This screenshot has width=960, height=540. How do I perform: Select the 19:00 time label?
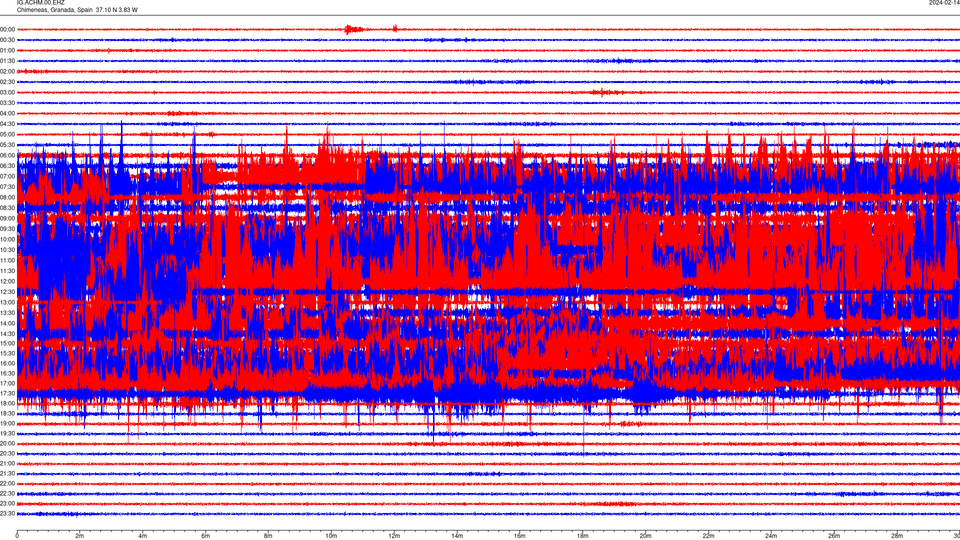pyautogui.click(x=7, y=424)
